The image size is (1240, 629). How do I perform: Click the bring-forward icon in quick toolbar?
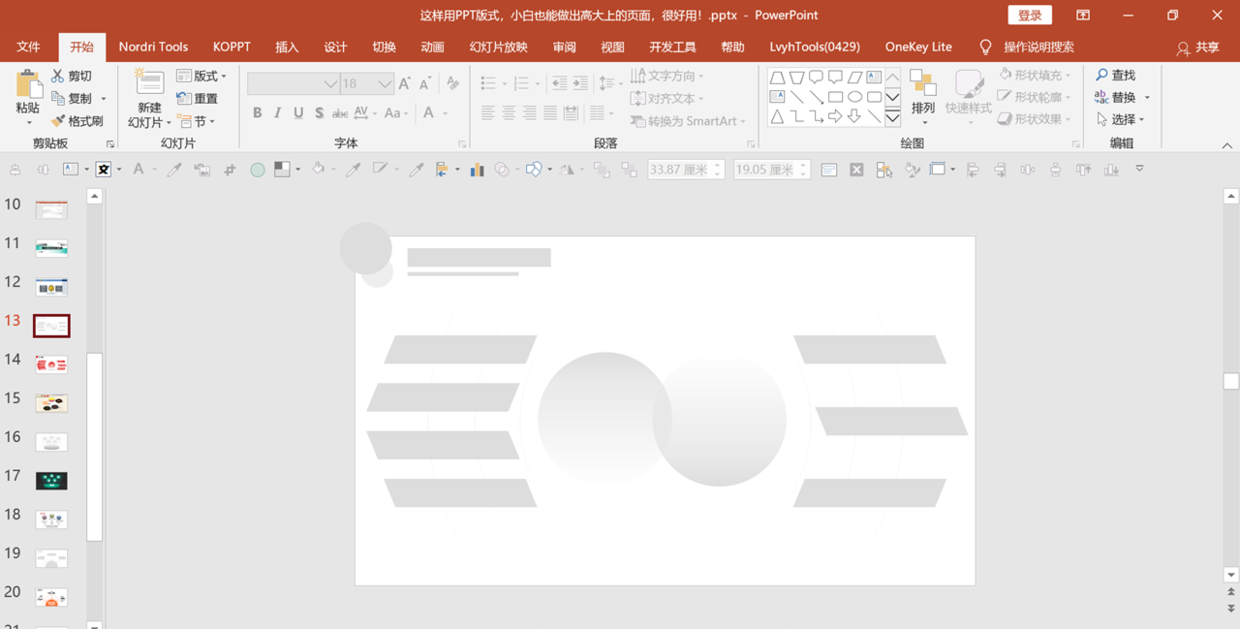pos(601,170)
